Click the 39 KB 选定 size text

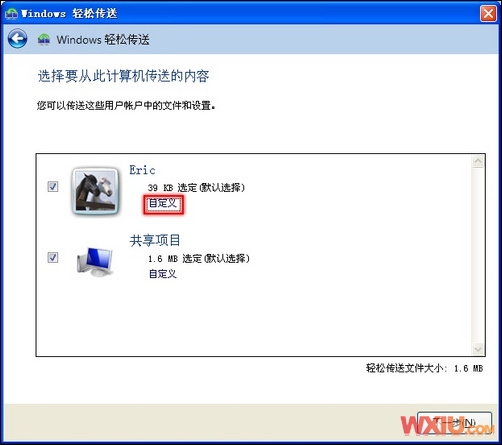(x=196, y=188)
